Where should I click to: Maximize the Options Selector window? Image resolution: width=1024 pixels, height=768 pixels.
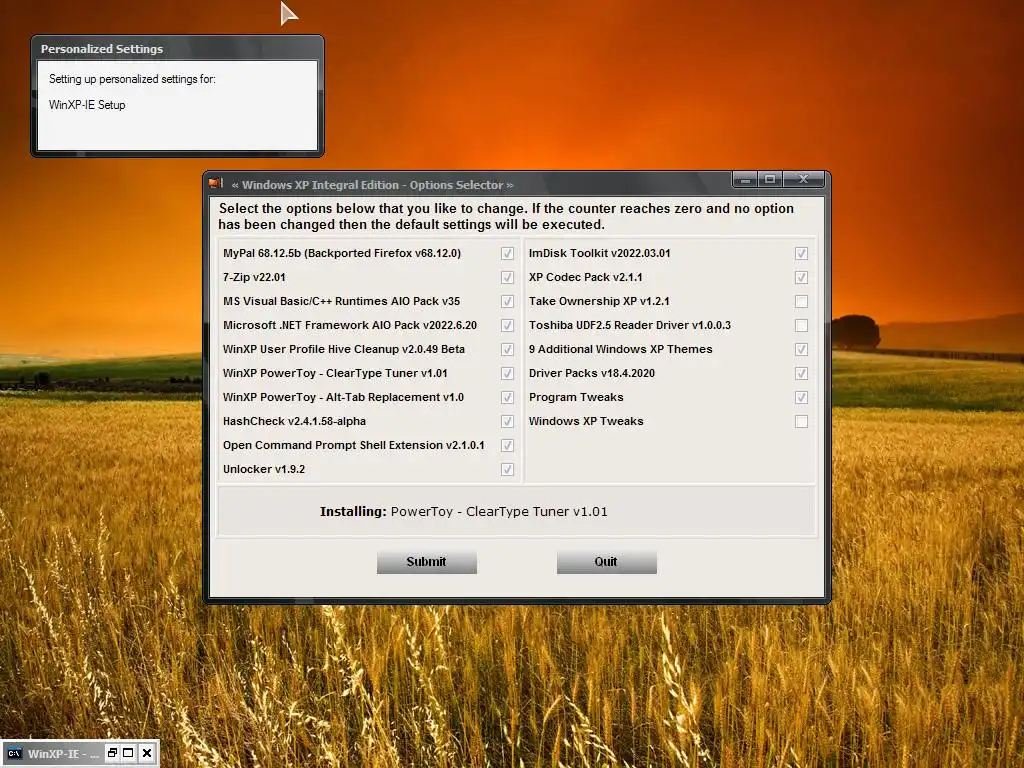point(770,179)
